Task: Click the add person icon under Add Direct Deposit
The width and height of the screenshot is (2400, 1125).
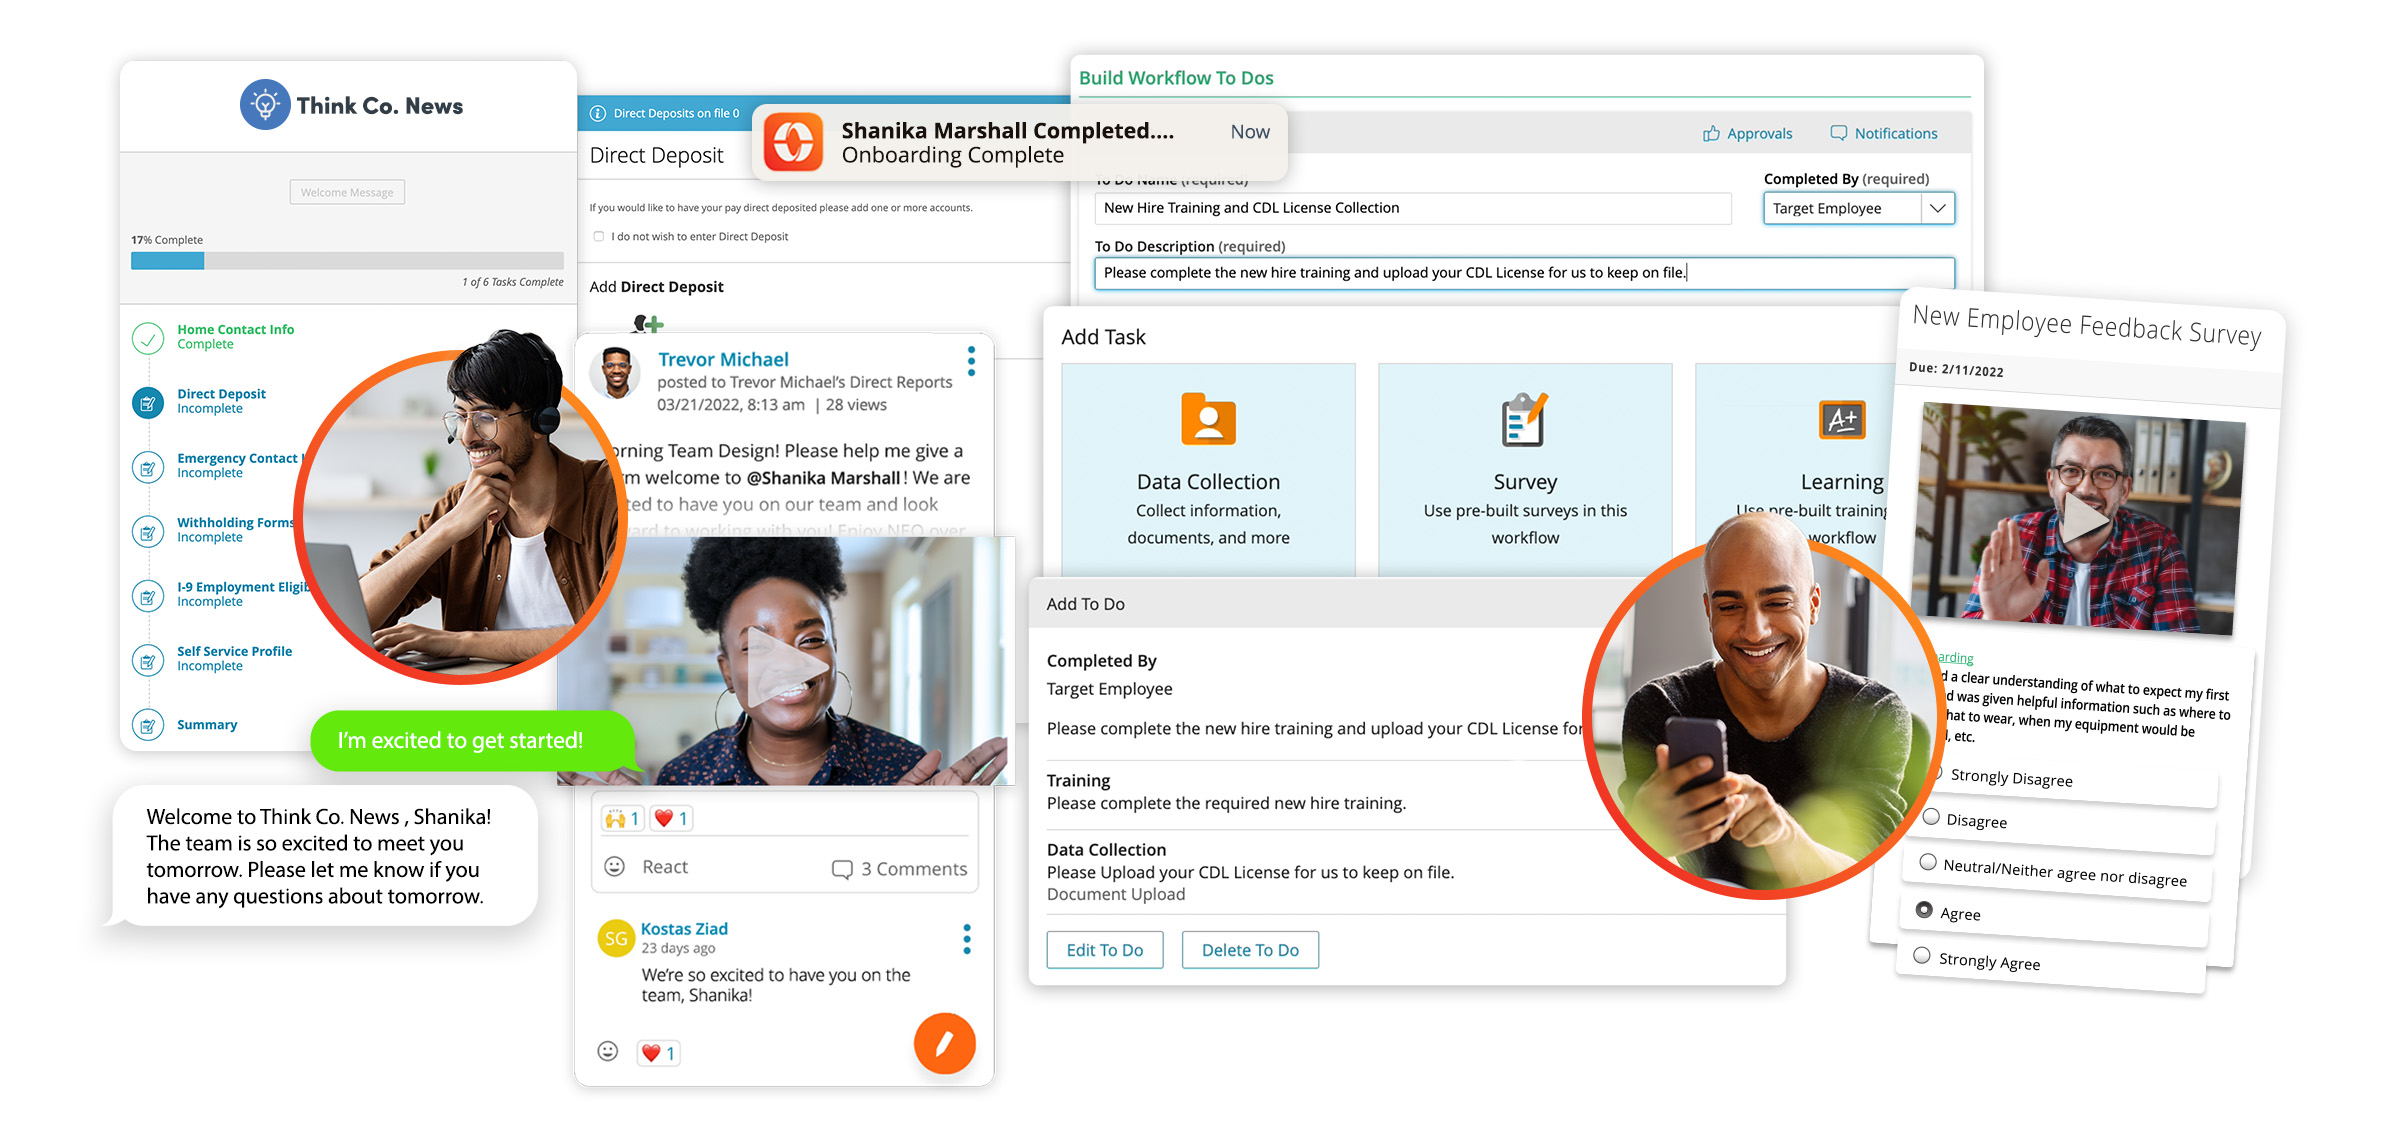Action: click(x=648, y=323)
